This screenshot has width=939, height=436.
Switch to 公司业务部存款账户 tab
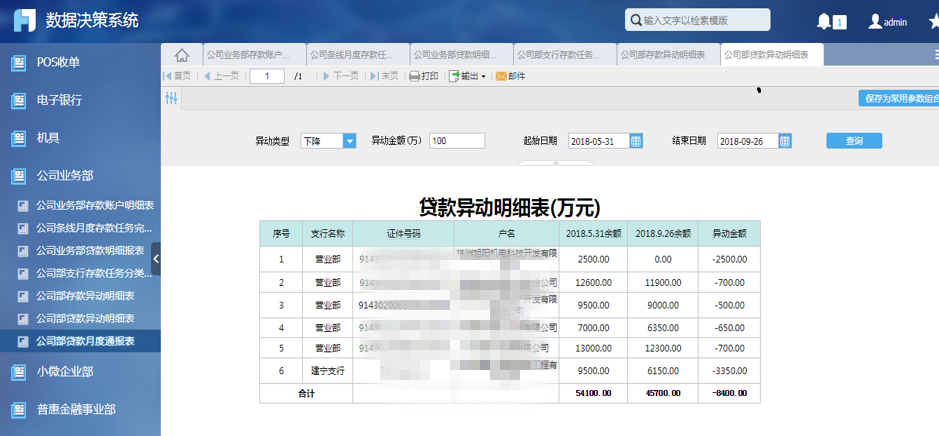click(x=255, y=54)
